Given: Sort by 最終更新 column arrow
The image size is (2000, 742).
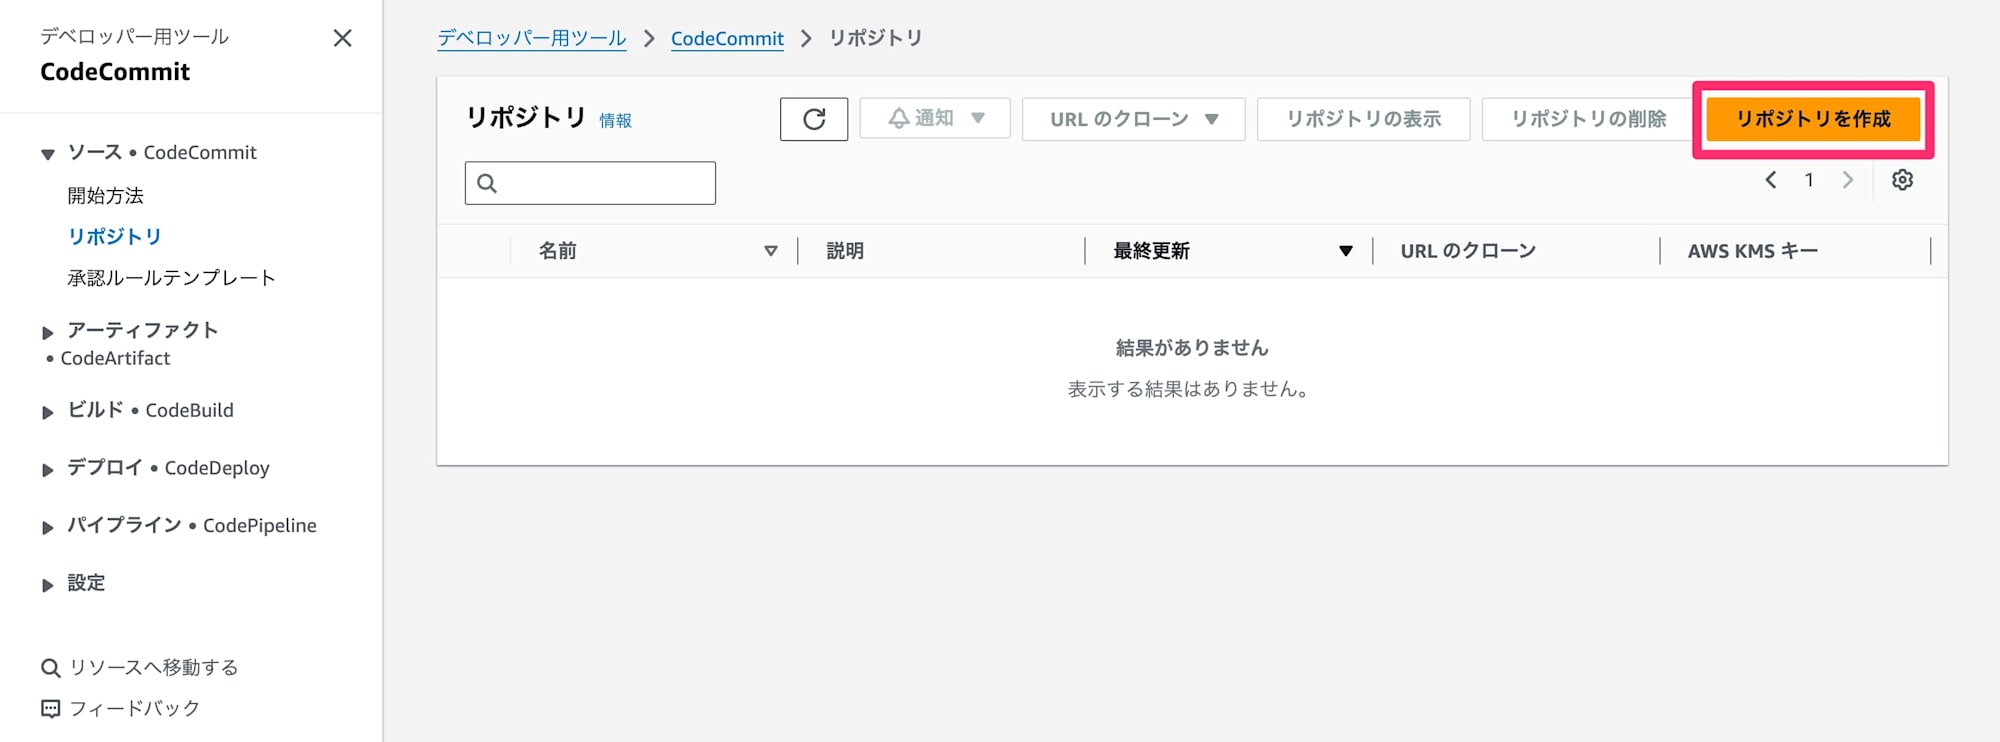Looking at the screenshot, I should tap(1346, 251).
